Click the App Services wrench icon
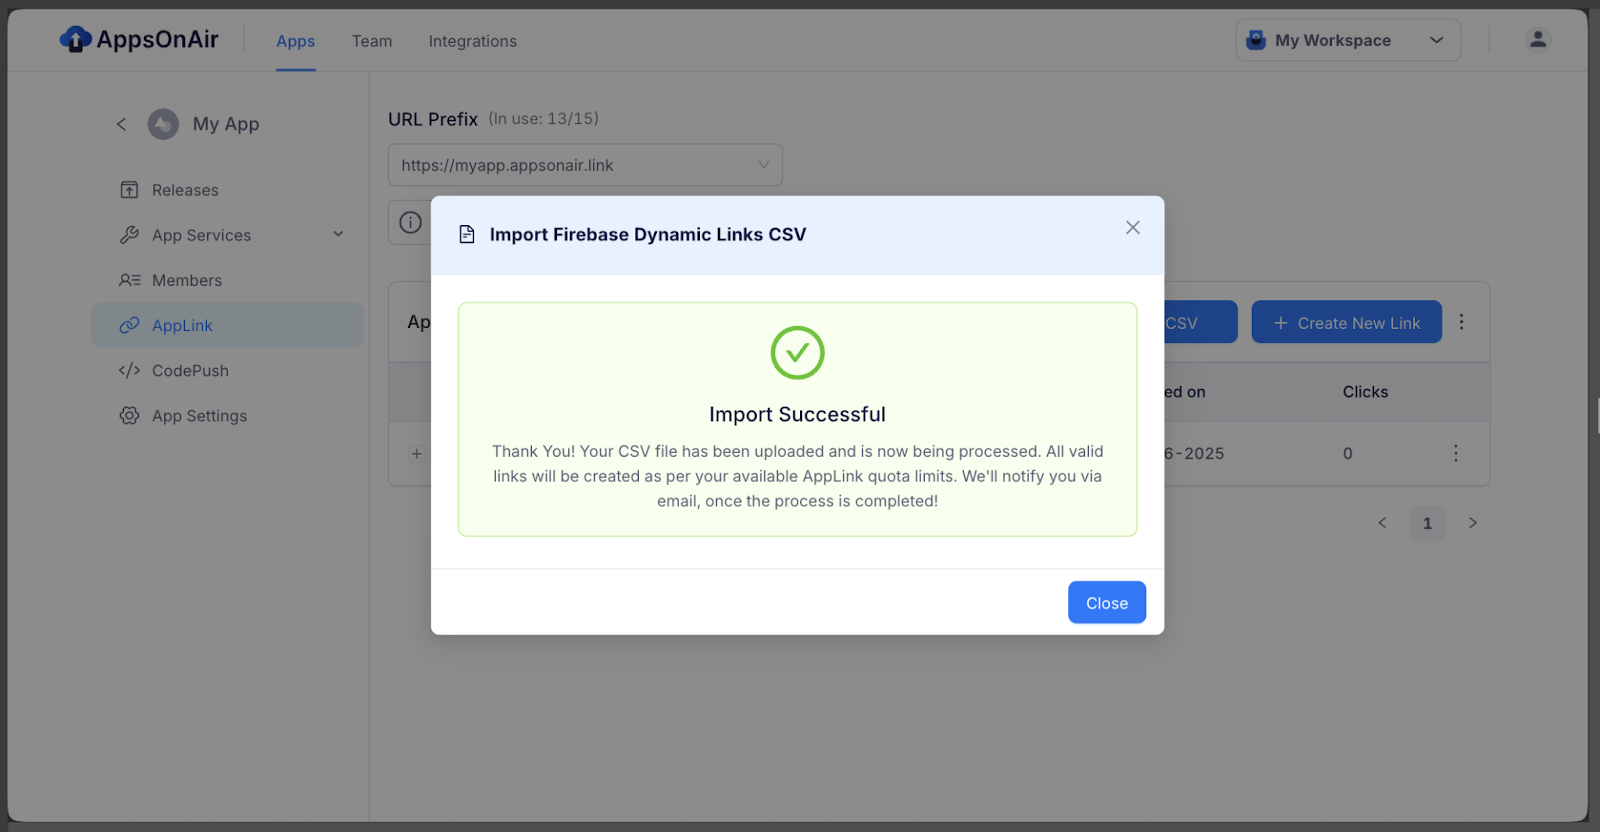 point(129,235)
